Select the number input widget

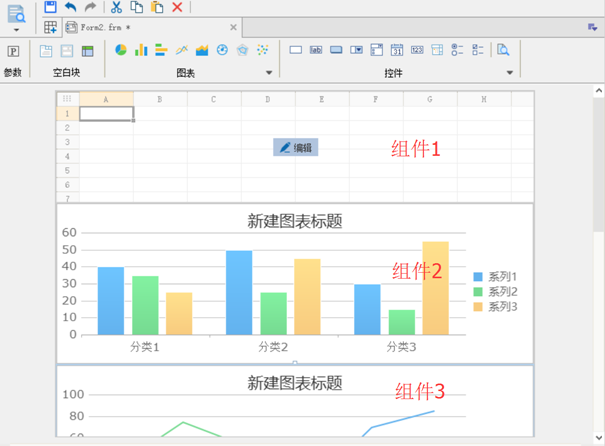[x=417, y=50]
